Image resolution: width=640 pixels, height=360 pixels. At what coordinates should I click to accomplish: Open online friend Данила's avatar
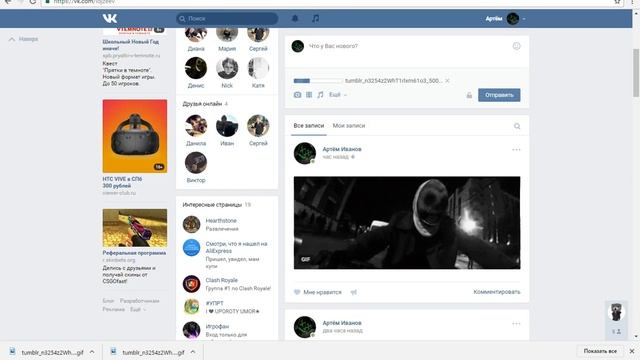pos(196,125)
